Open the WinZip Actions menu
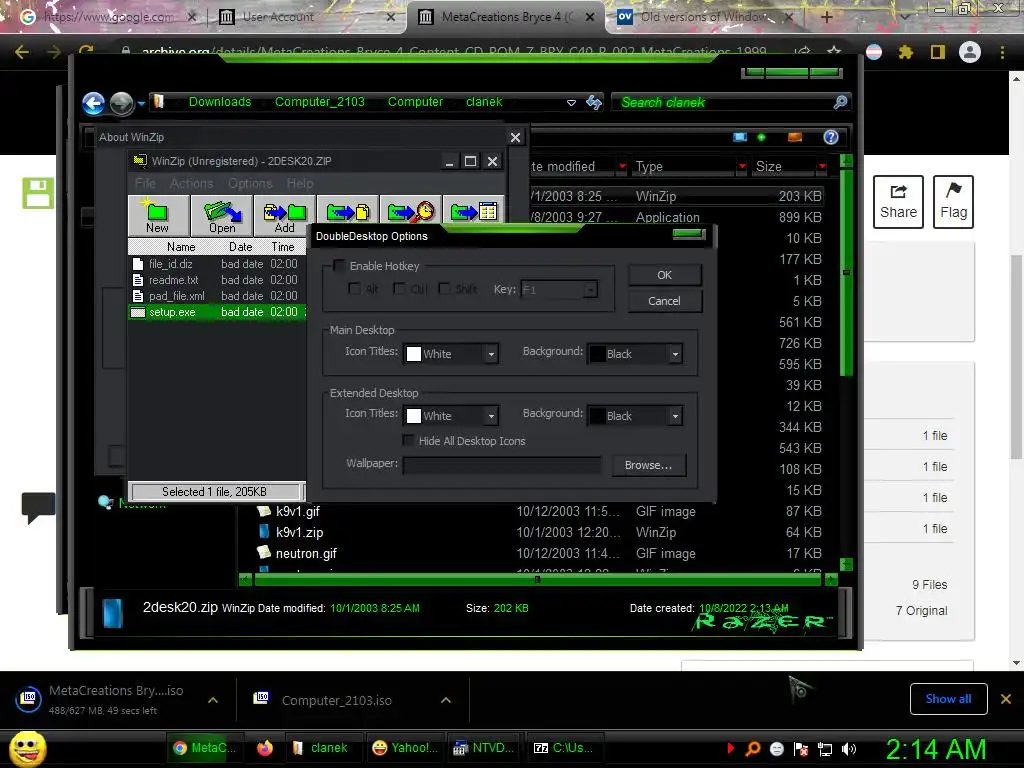Screen dimensions: 1024x768 click(191, 184)
